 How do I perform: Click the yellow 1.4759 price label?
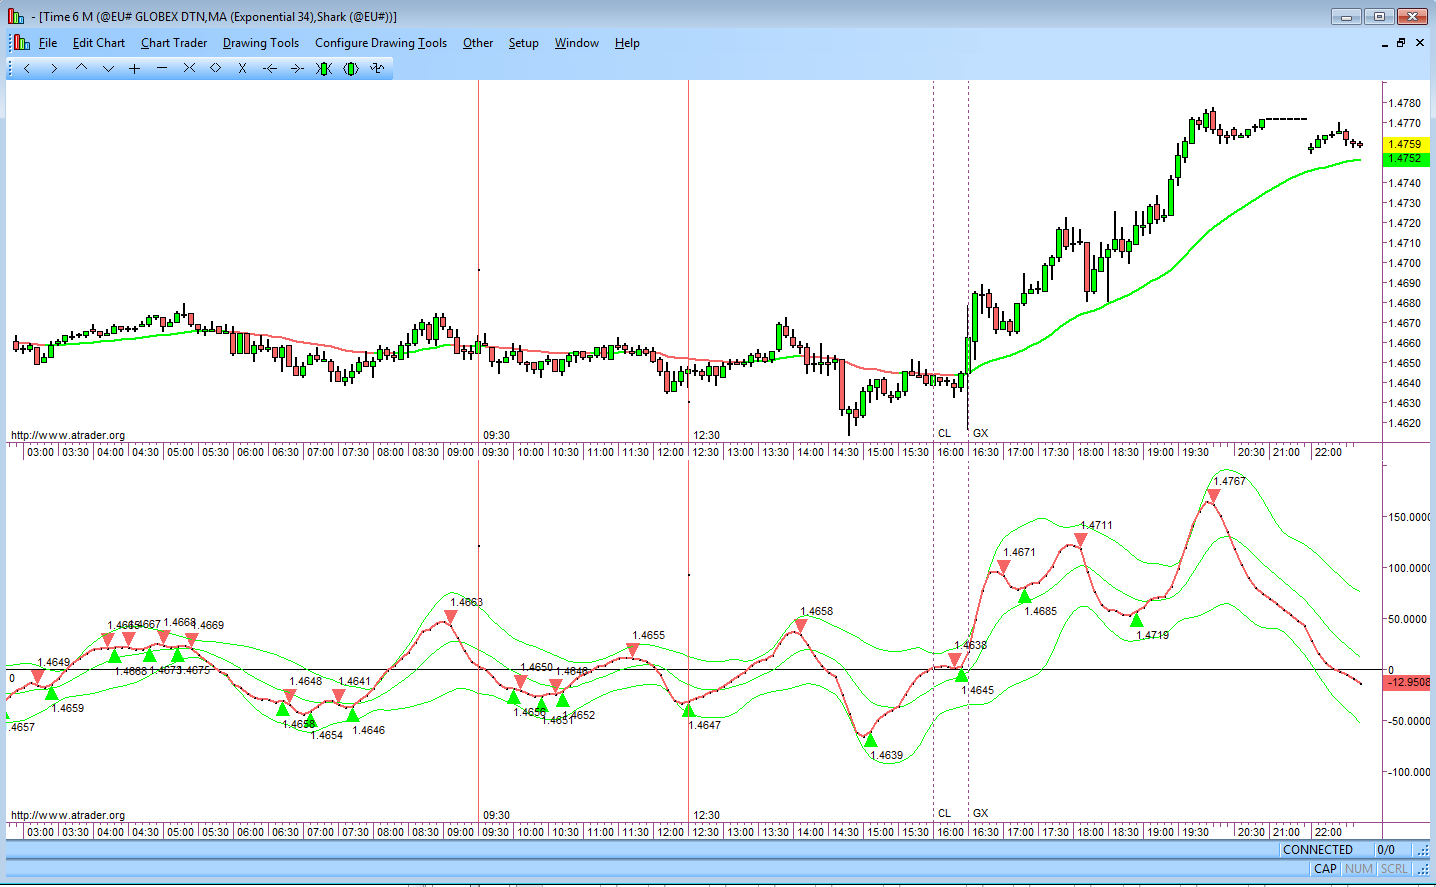1405,144
